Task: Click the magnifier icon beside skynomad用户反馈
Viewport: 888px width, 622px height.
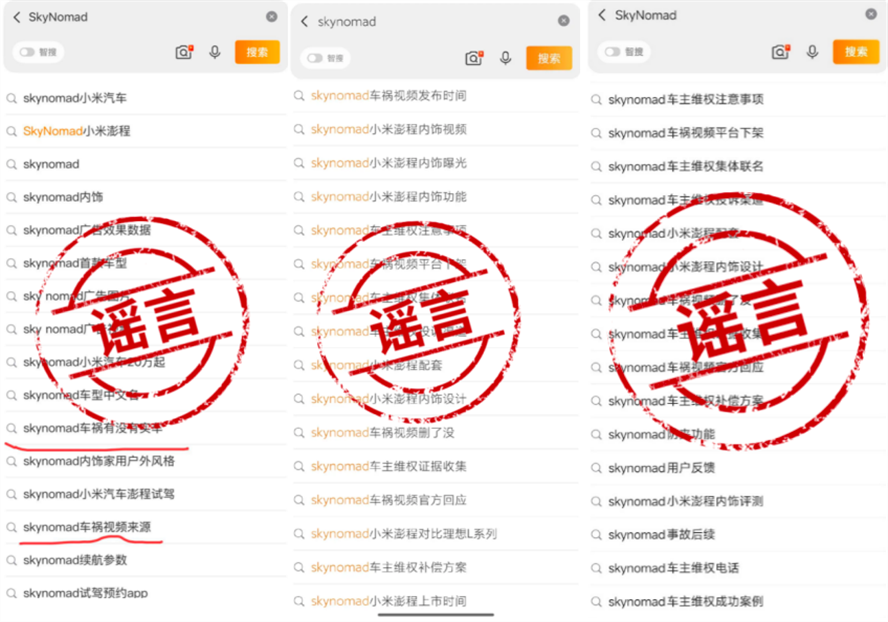Action: click(596, 468)
